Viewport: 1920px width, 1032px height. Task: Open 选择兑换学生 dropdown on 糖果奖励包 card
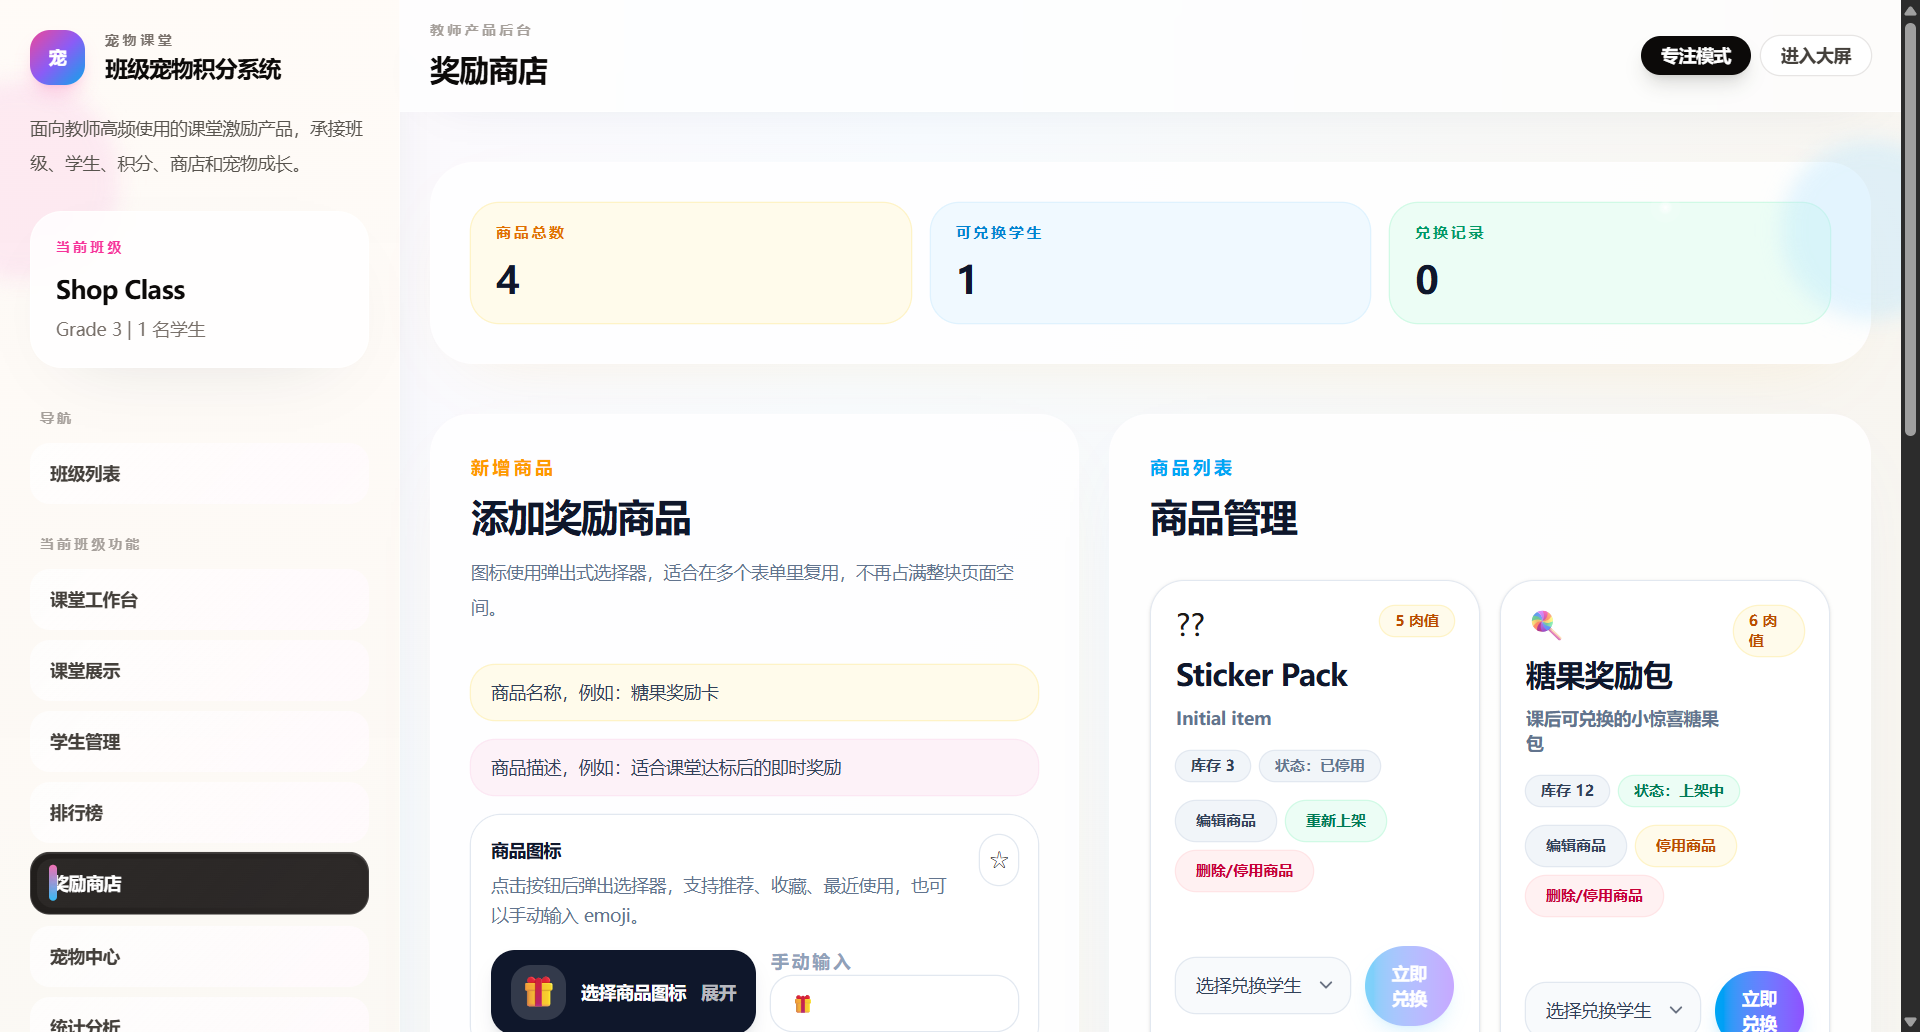pyautogui.click(x=1610, y=1010)
